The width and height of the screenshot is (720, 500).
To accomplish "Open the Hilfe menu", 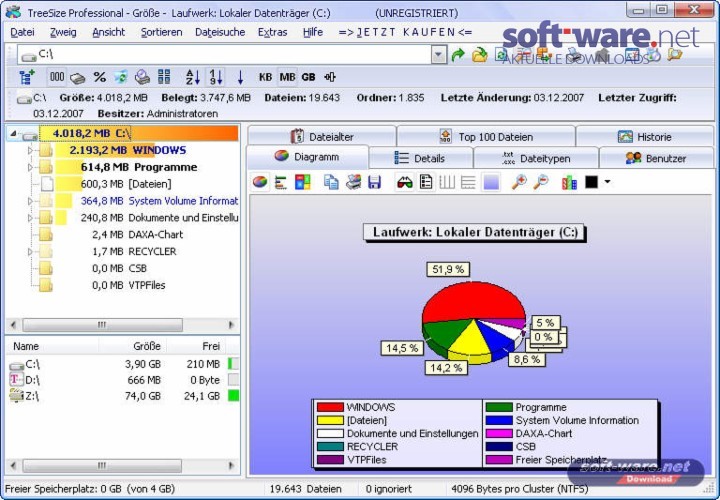I will (313, 32).
